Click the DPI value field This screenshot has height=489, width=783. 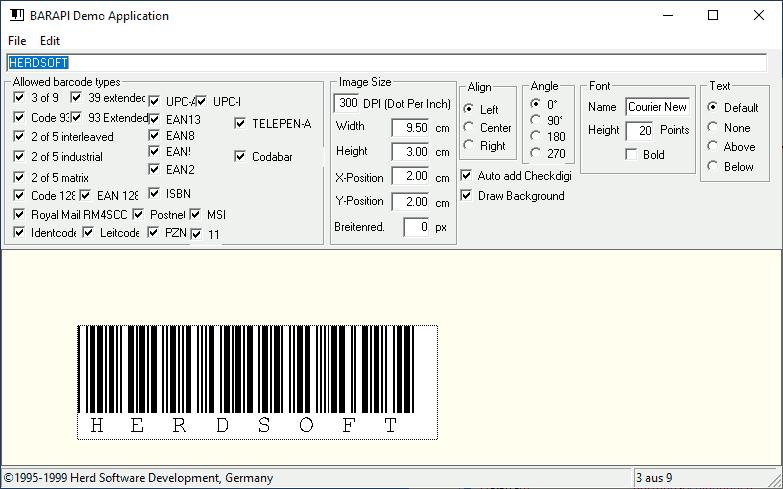click(347, 103)
